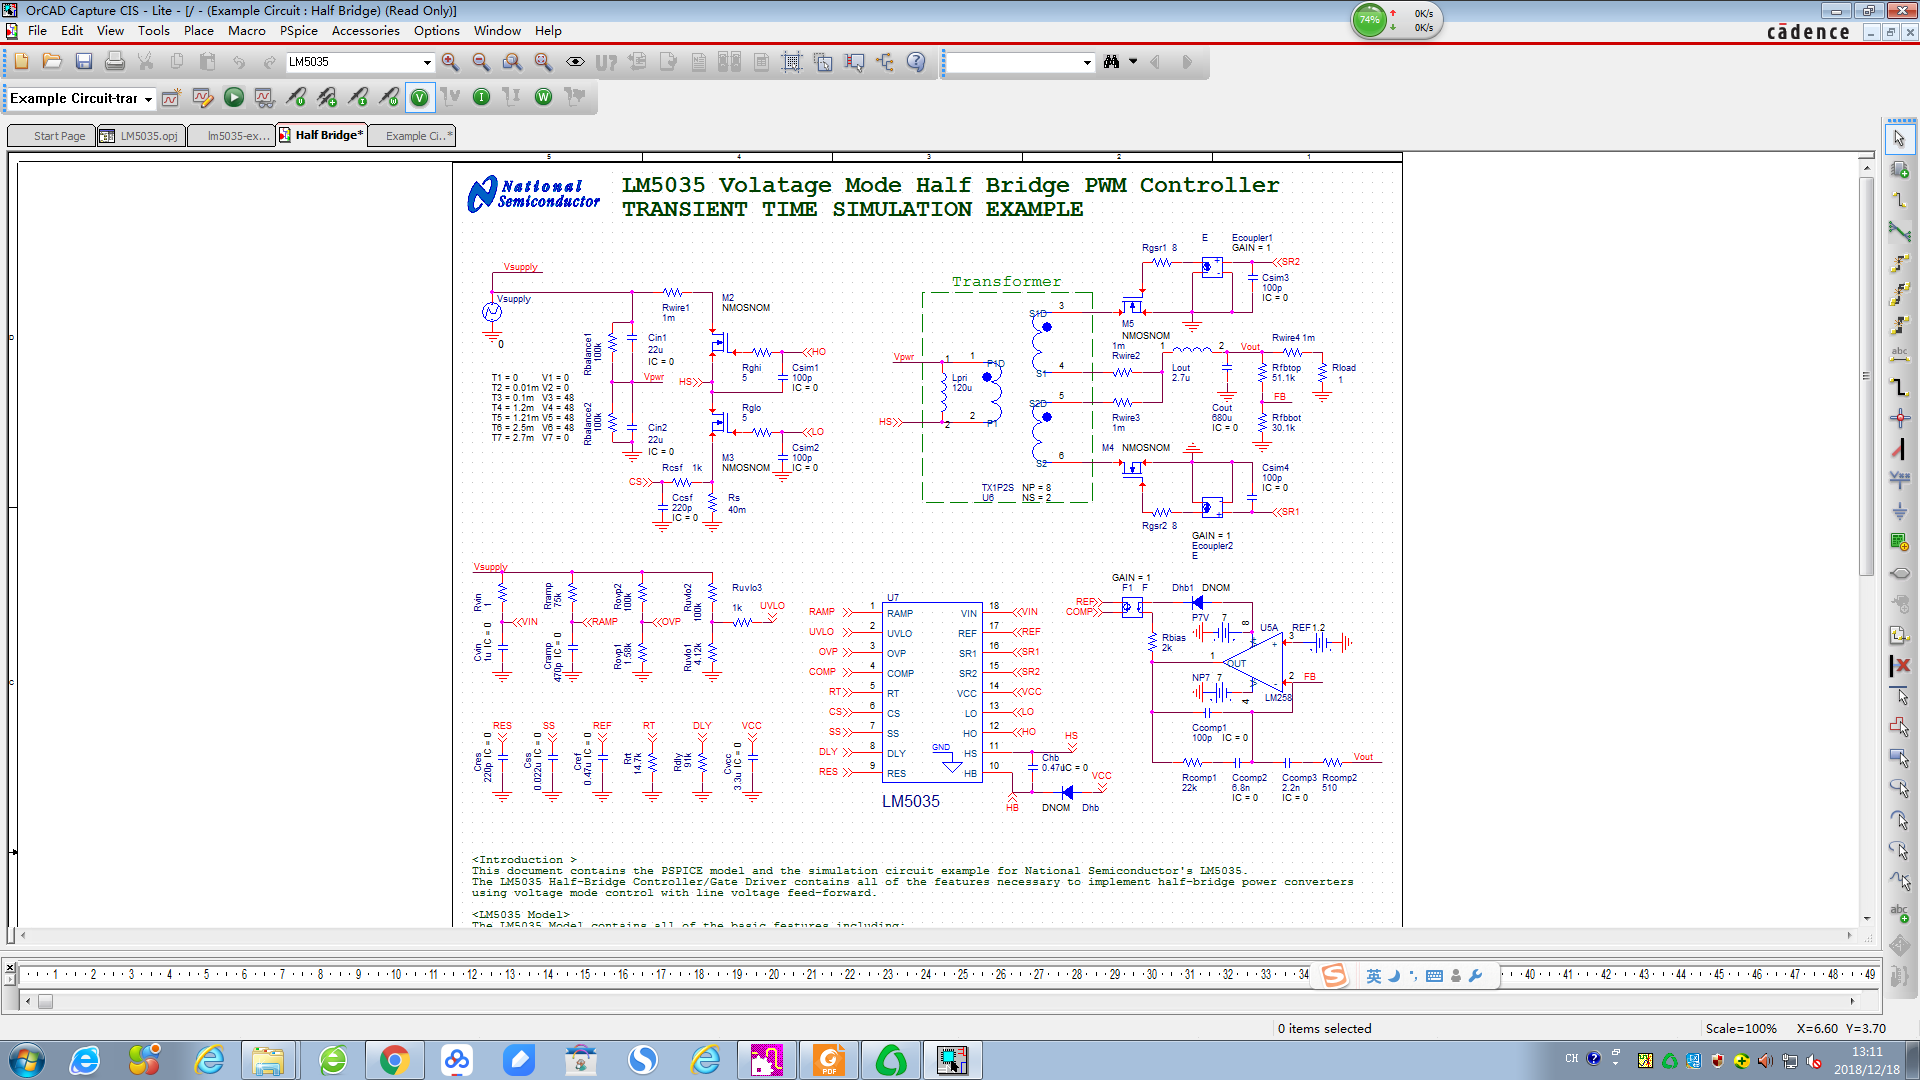Open the PSpice menu
Image resolution: width=1920 pixels, height=1080 pixels.
(x=298, y=31)
